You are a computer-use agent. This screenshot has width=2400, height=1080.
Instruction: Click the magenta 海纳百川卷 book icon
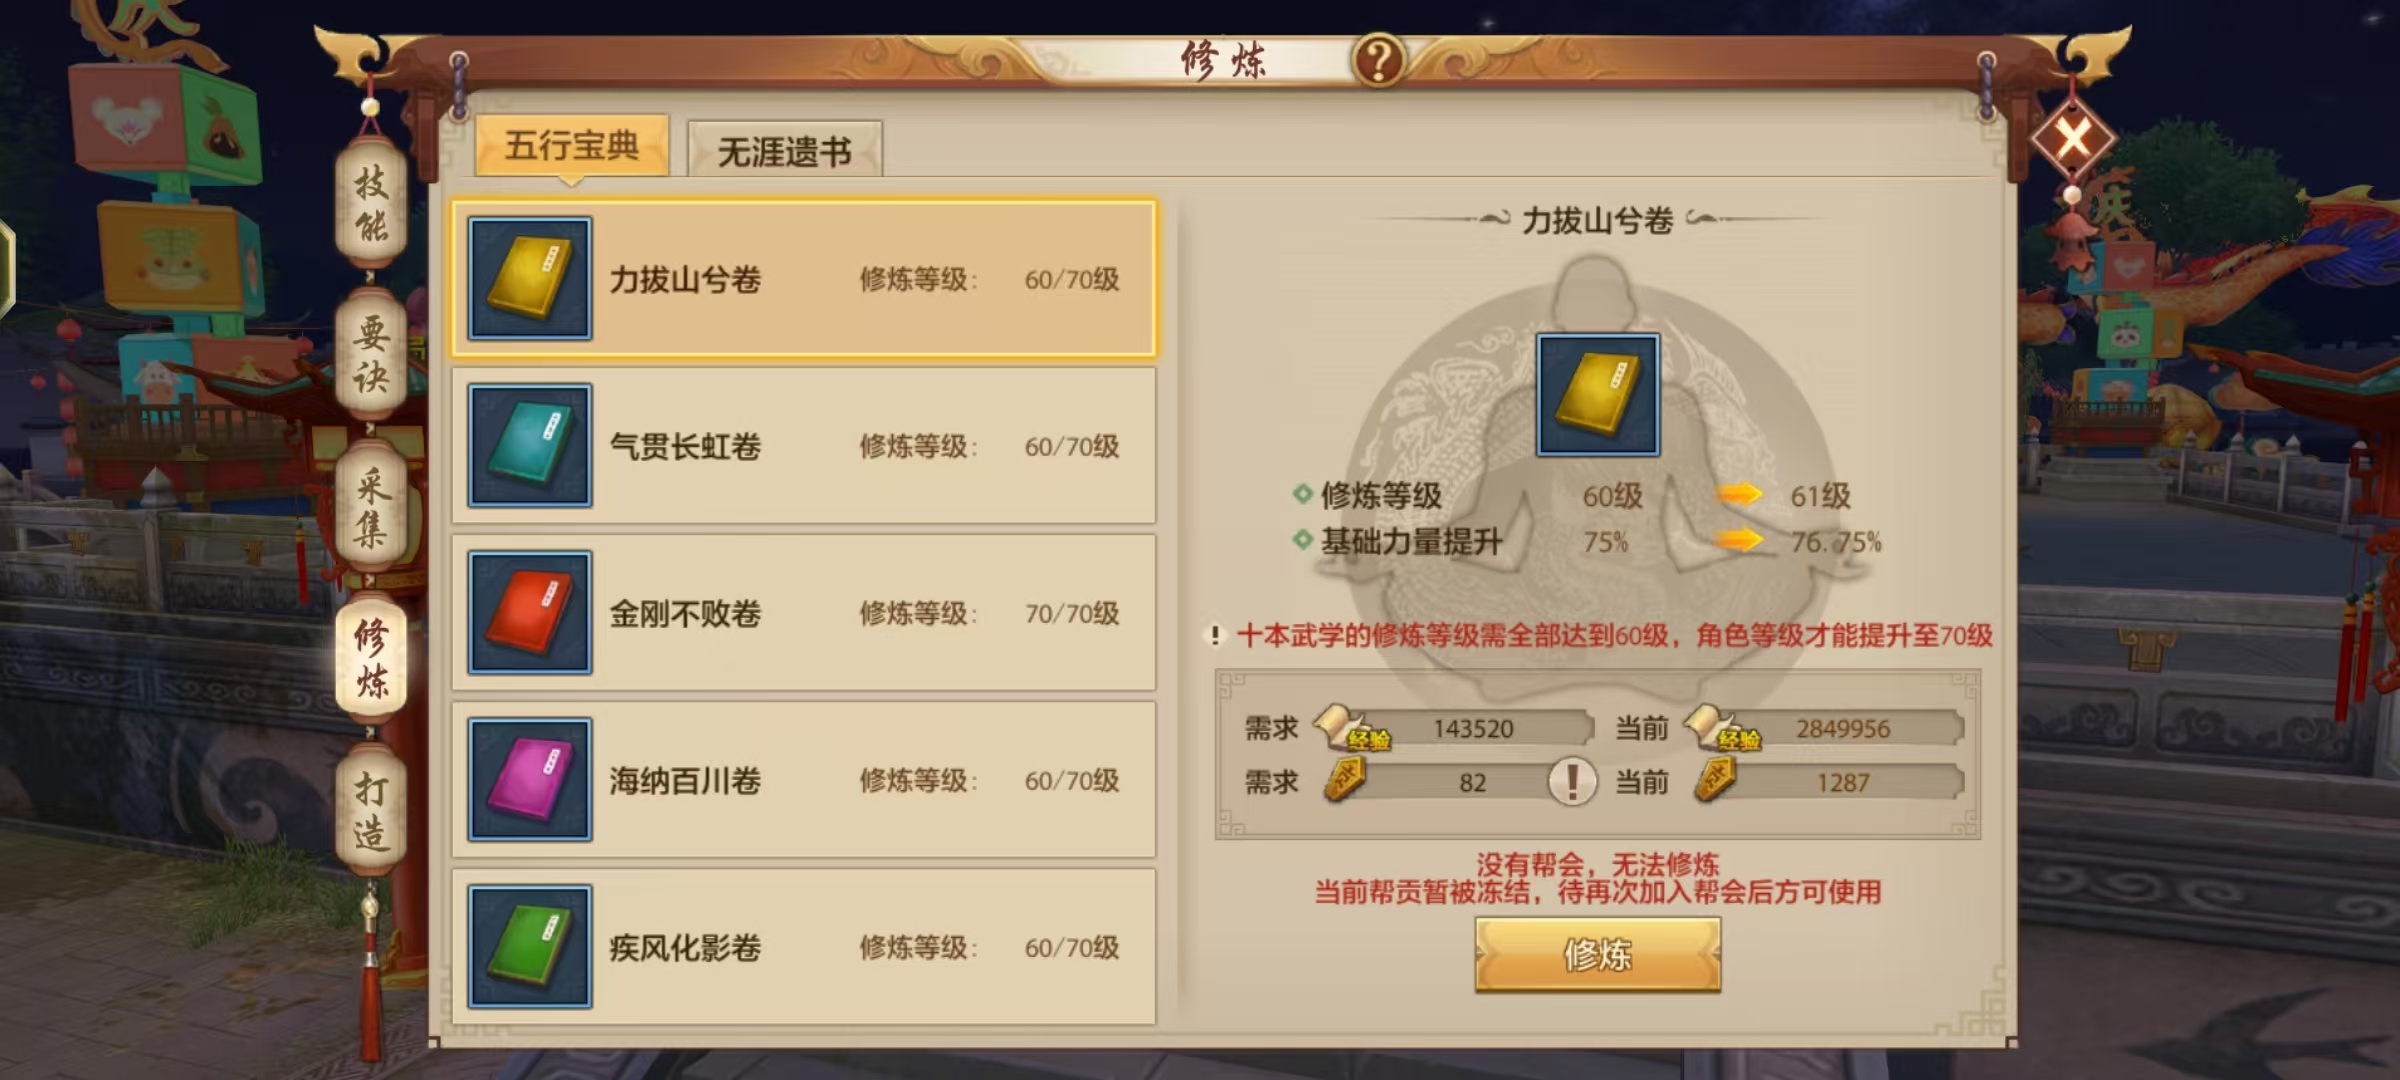pos(530,780)
